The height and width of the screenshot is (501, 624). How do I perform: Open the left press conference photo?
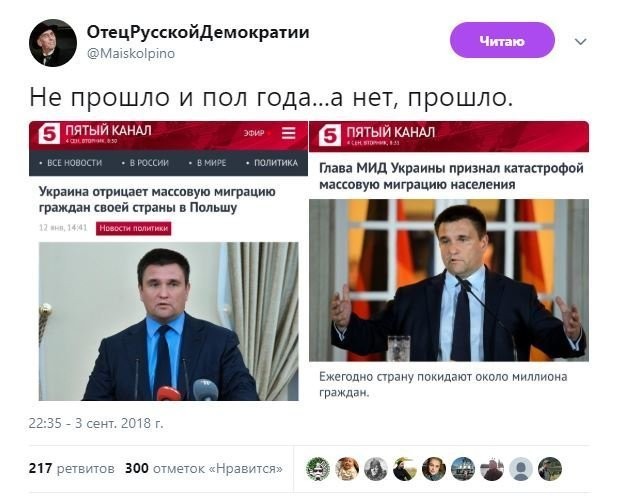[x=168, y=321]
